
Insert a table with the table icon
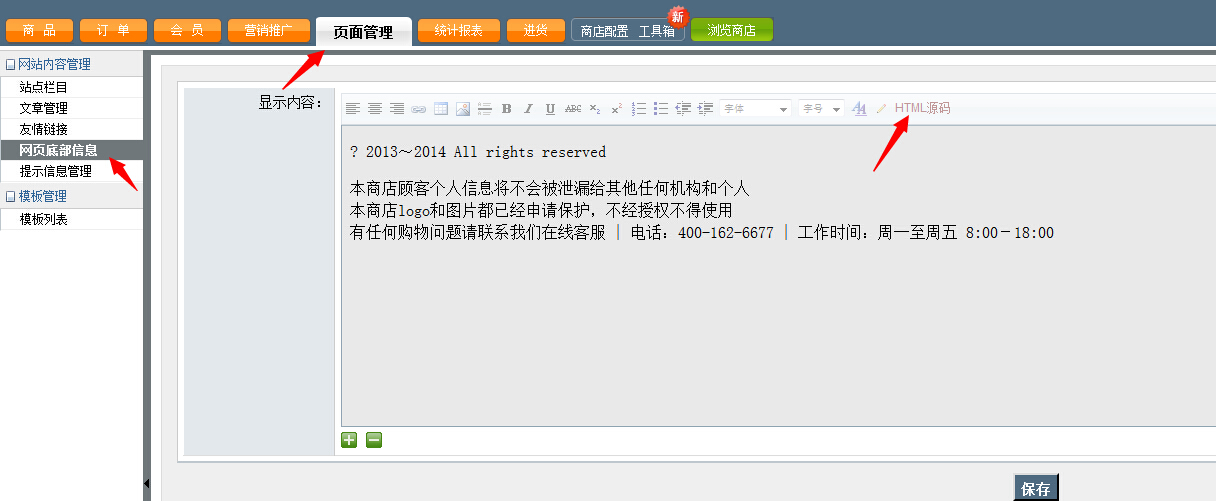coord(441,109)
